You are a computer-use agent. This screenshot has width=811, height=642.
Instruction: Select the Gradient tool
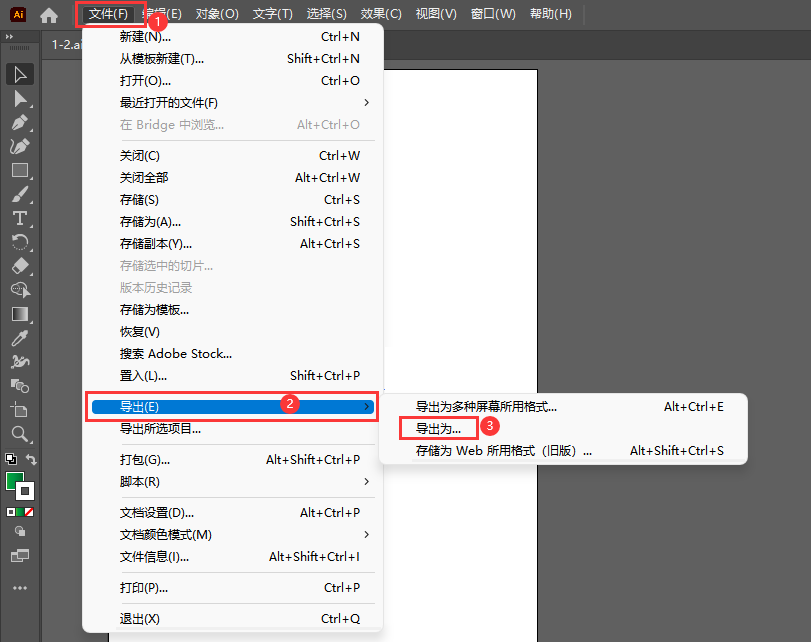point(20,314)
